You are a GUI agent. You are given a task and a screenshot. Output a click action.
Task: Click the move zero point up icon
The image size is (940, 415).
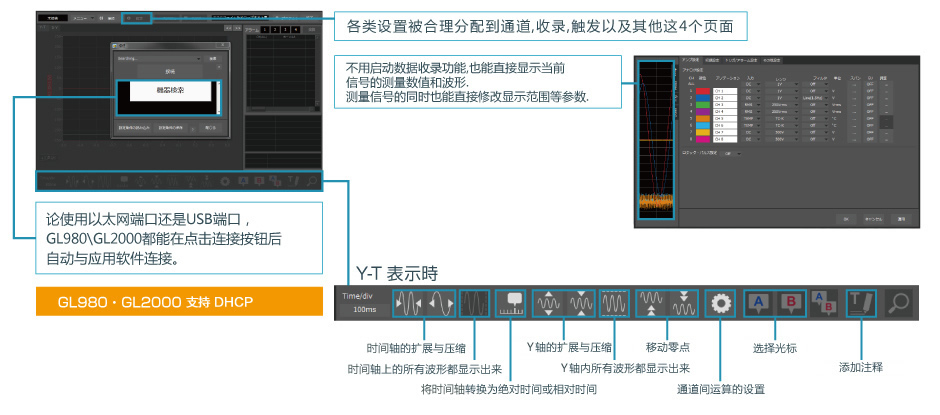(651, 304)
